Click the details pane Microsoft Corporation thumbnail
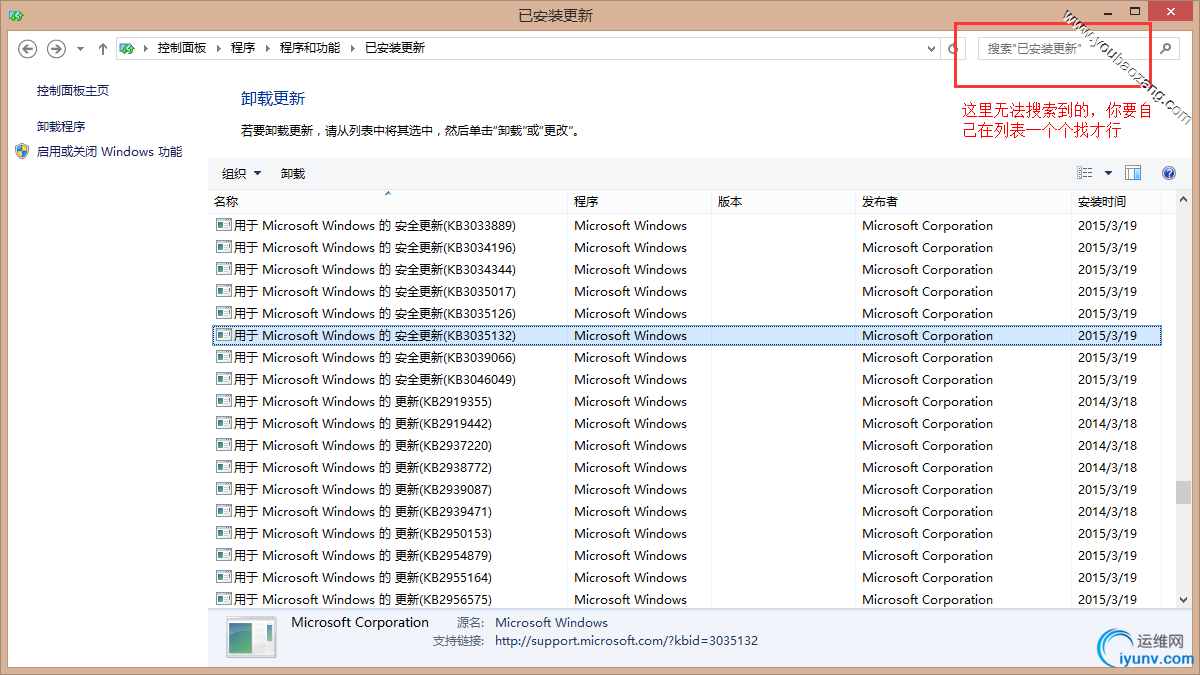Image resolution: width=1200 pixels, height=675 pixels. [251, 637]
